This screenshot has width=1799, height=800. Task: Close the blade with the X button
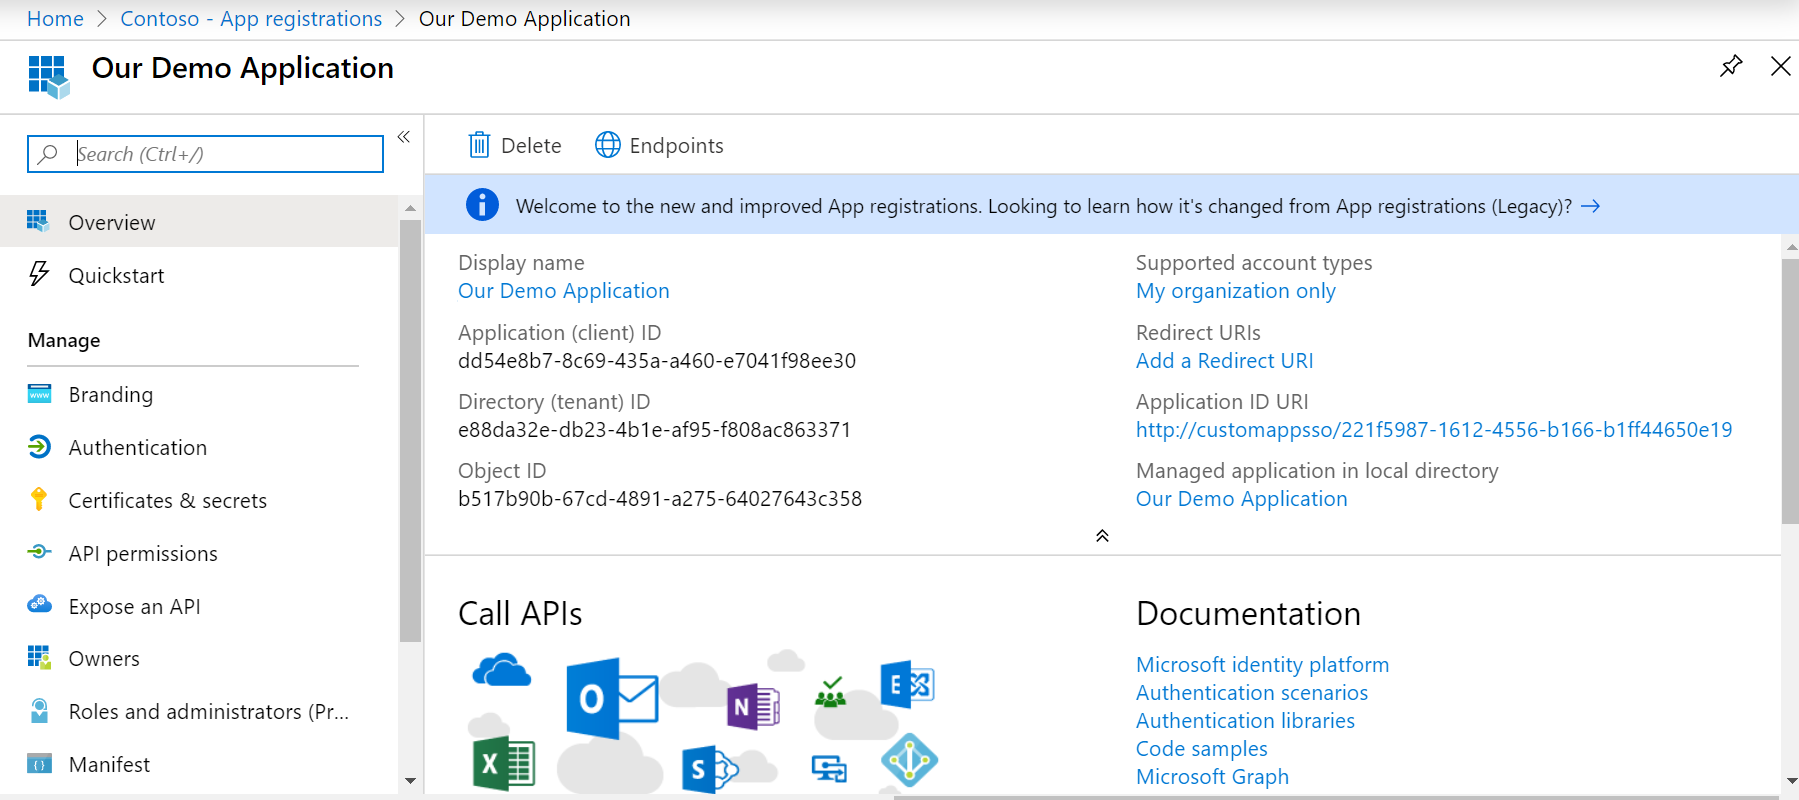tap(1780, 66)
